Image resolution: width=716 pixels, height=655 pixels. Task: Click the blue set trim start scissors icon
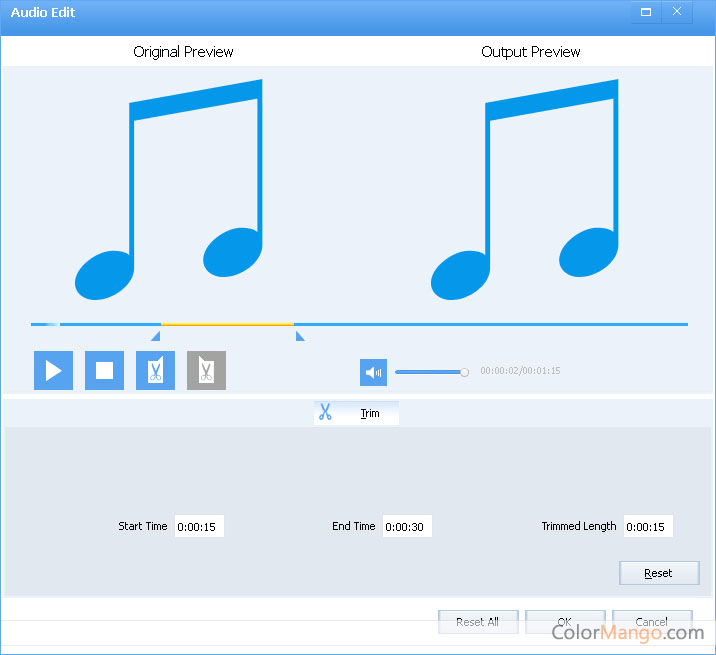pyautogui.click(x=155, y=371)
